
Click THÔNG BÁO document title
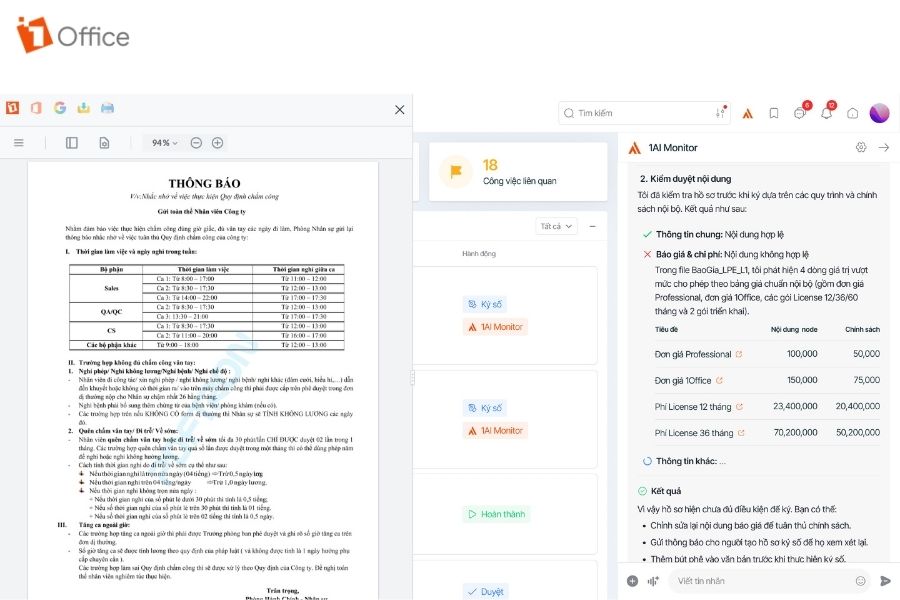pyautogui.click(x=204, y=183)
